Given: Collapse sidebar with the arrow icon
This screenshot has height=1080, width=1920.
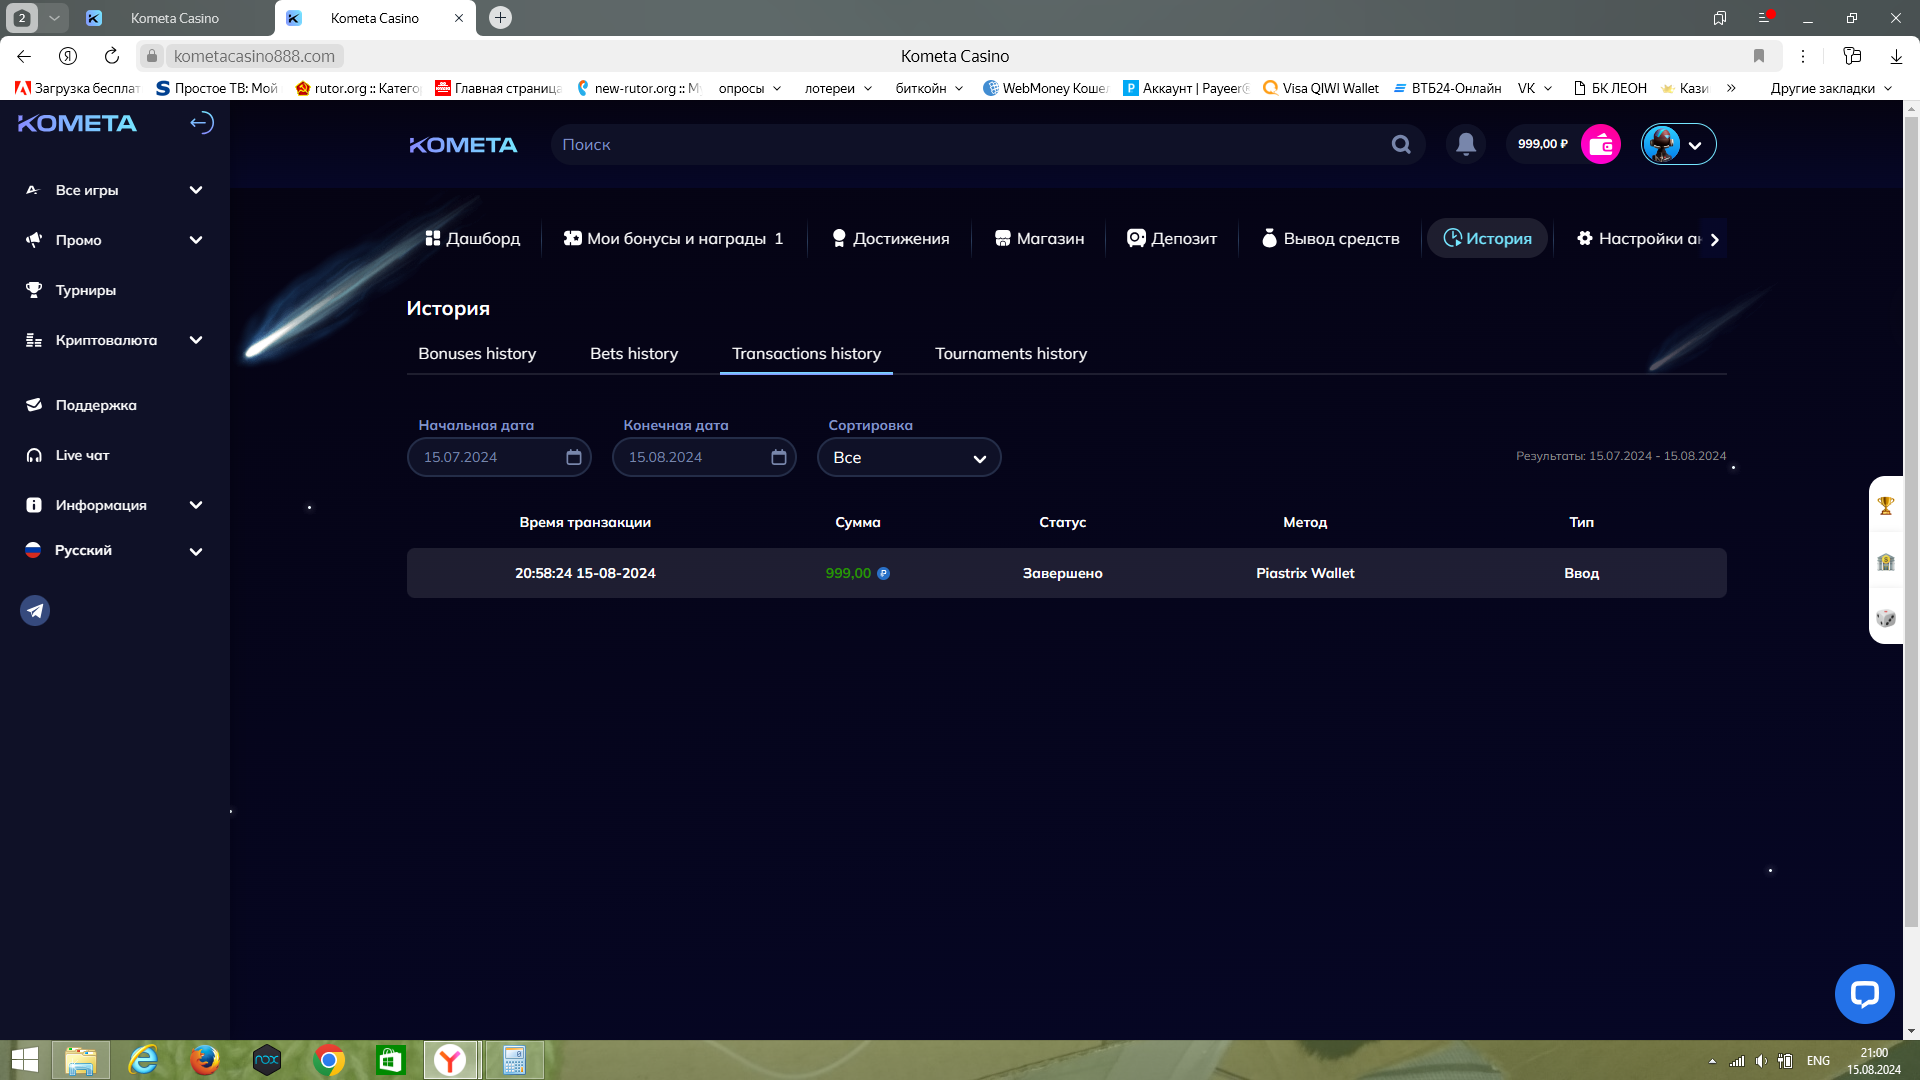Looking at the screenshot, I should click(x=201, y=123).
